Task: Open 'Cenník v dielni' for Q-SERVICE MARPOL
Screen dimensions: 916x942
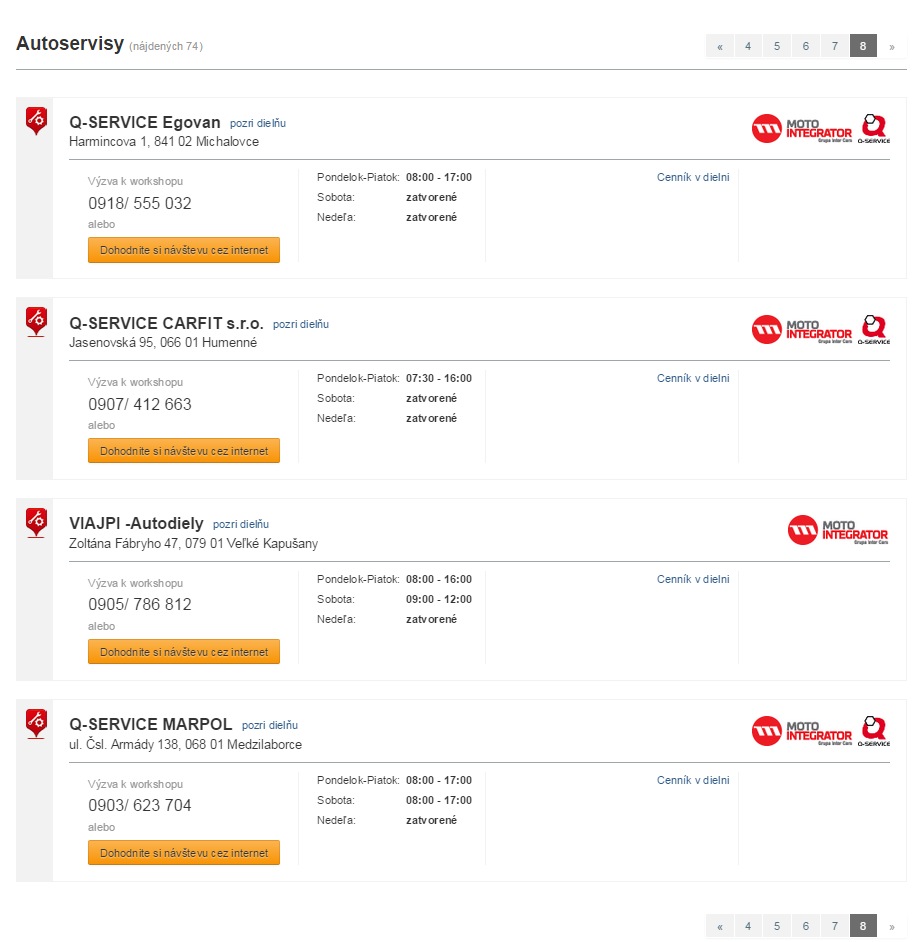Action: click(693, 780)
